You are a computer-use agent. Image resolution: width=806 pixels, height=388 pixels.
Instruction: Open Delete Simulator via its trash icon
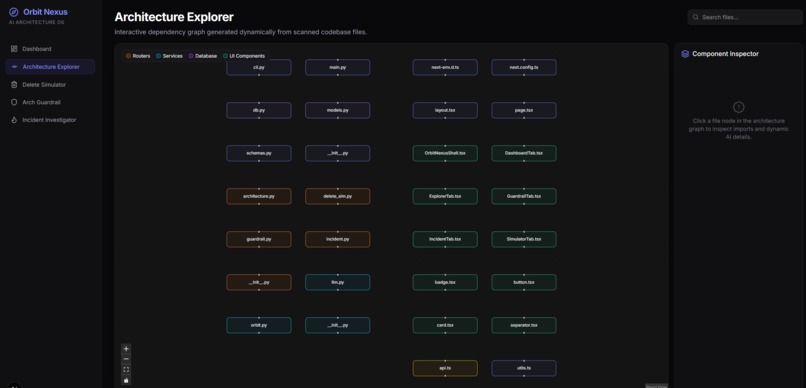tap(14, 84)
